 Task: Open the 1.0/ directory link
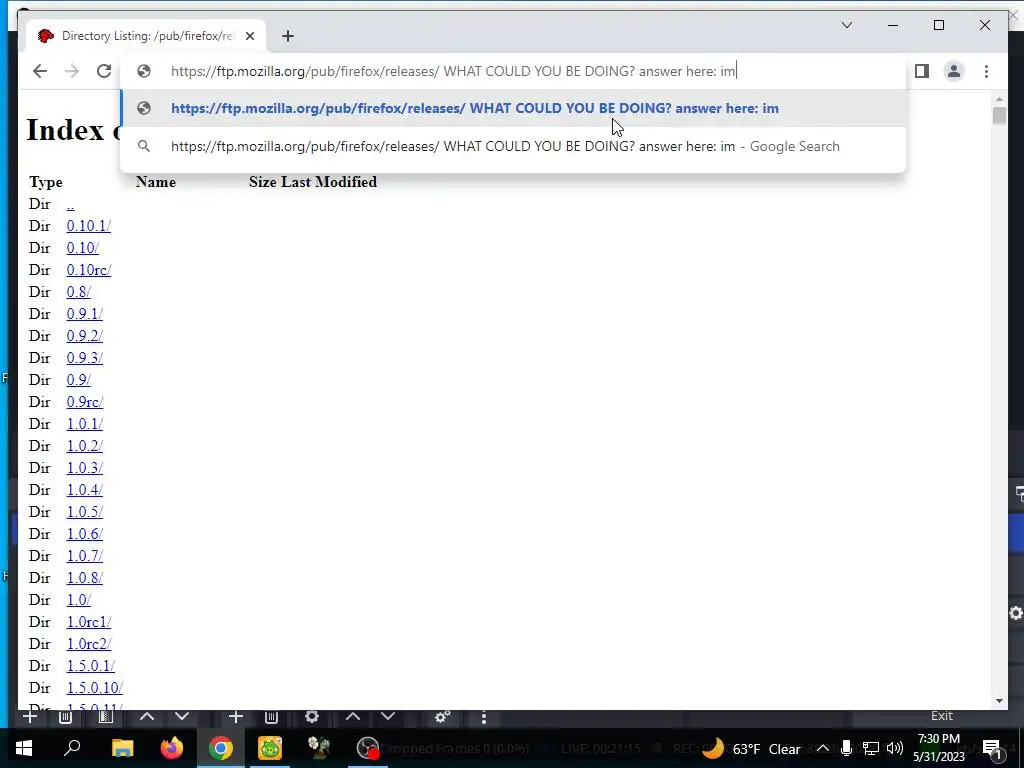pos(78,600)
